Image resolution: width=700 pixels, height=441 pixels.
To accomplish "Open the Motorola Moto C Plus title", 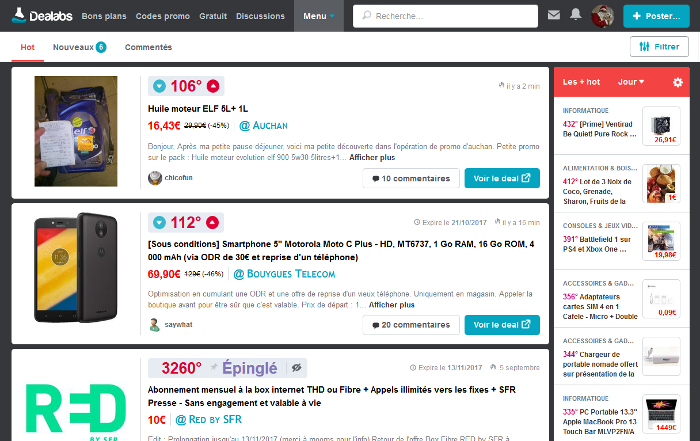I will [341, 250].
